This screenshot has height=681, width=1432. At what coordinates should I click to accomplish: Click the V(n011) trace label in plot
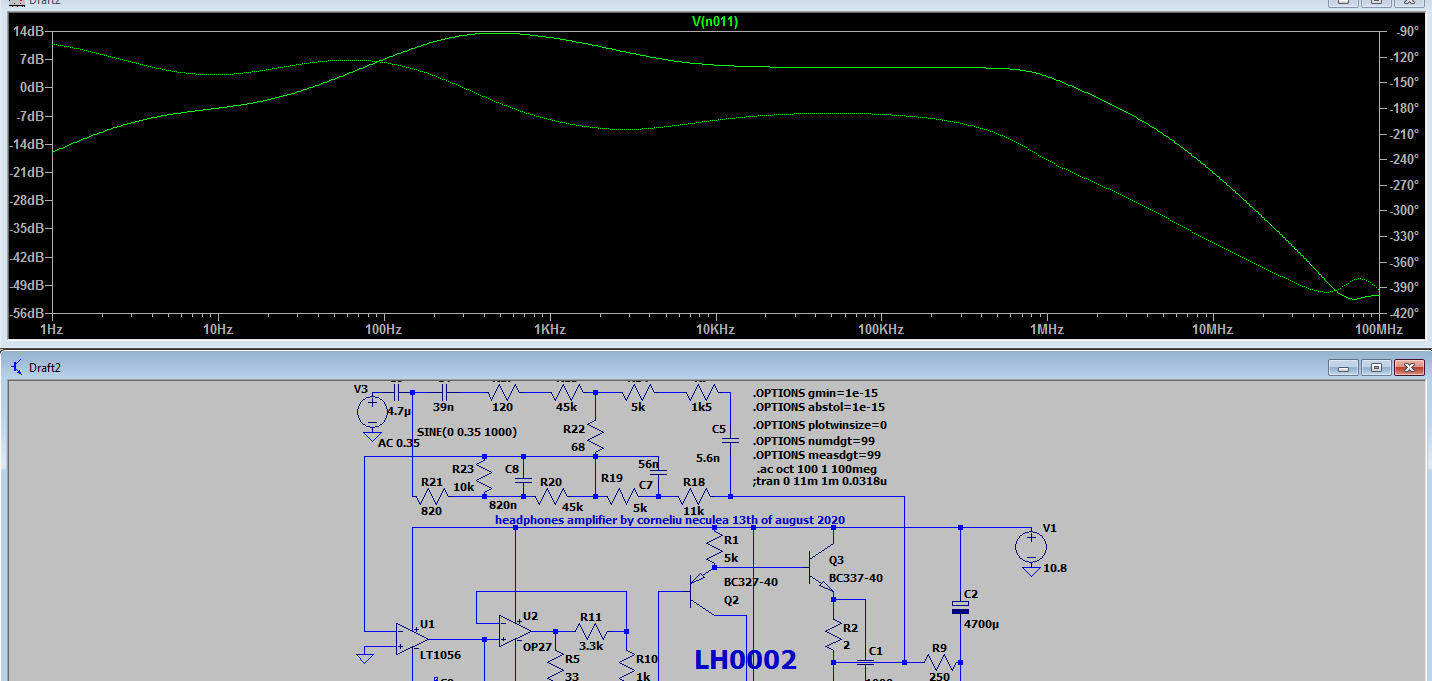715,21
